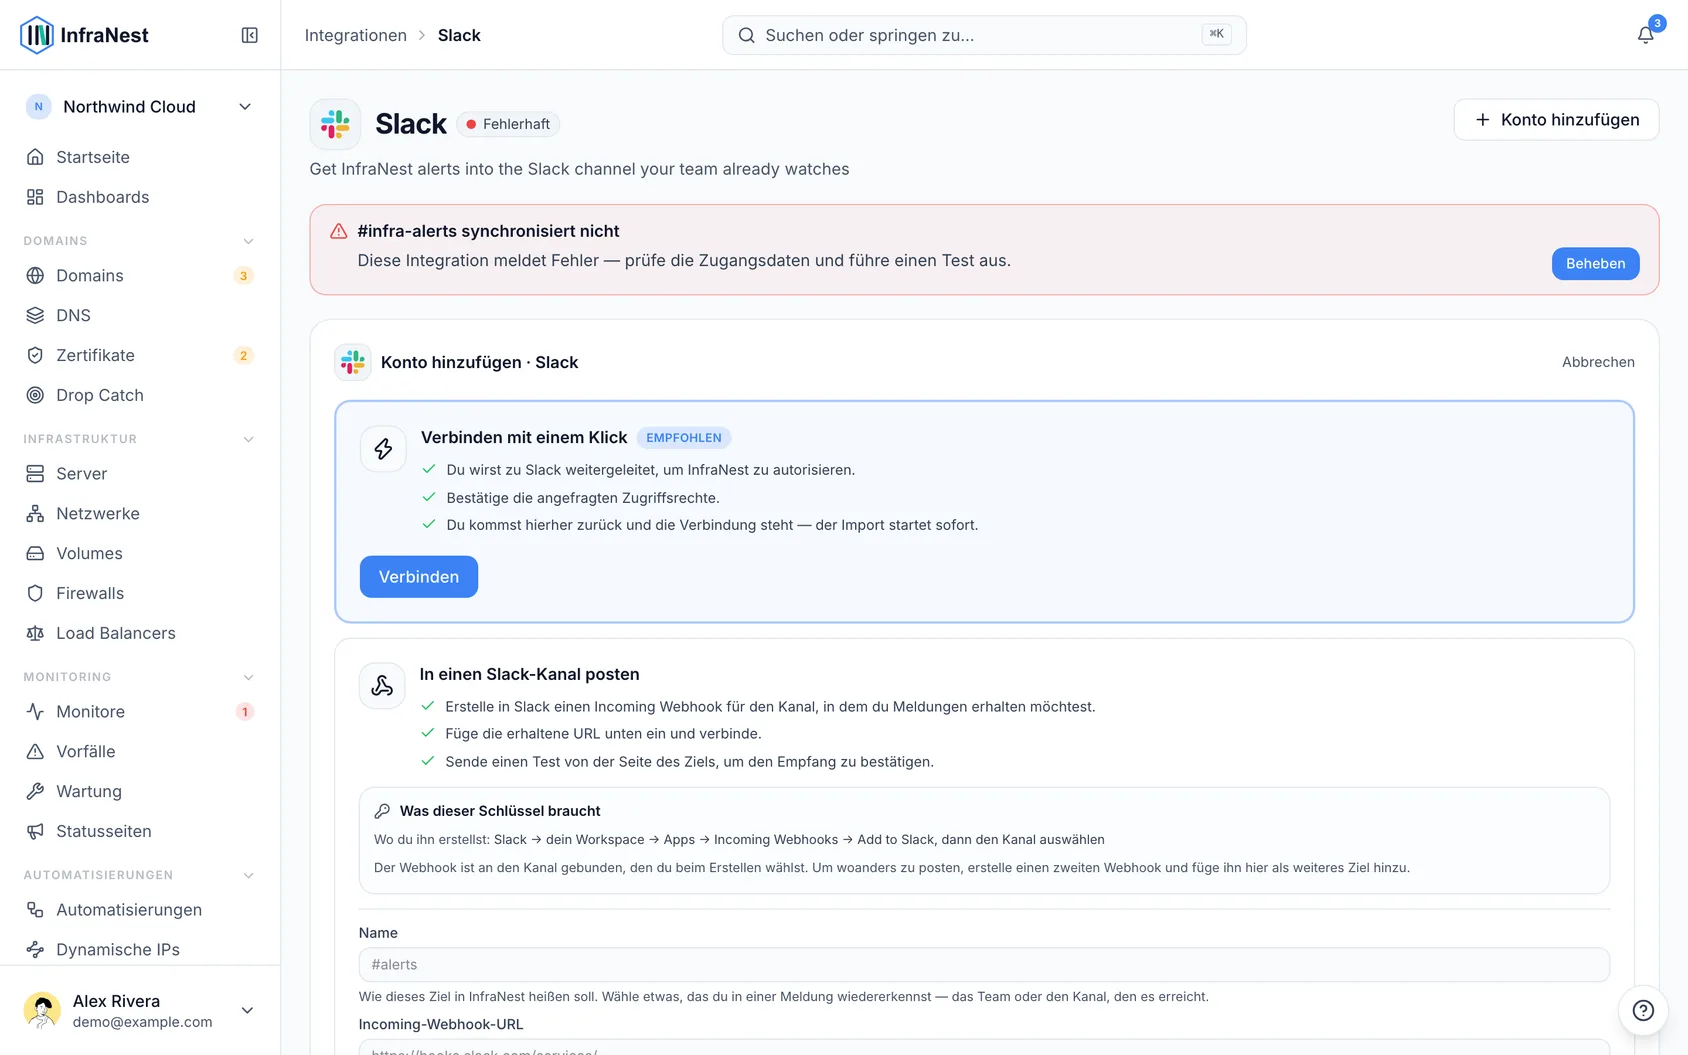This screenshot has height=1055, width=1688.
Task: Click the Automatisierungen icon
Action: click(x=35, y=909)
